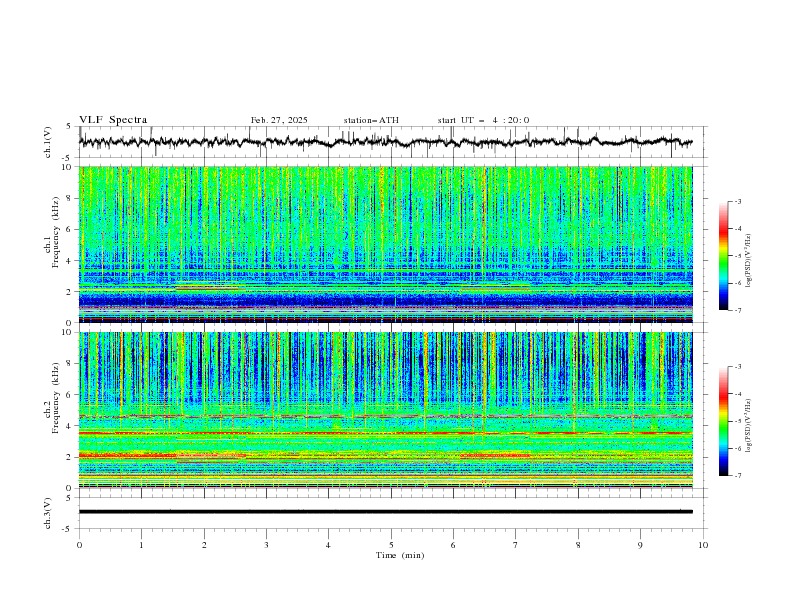
Task: Click time axis tick label "8"
Action: click(x=578, y=545)
